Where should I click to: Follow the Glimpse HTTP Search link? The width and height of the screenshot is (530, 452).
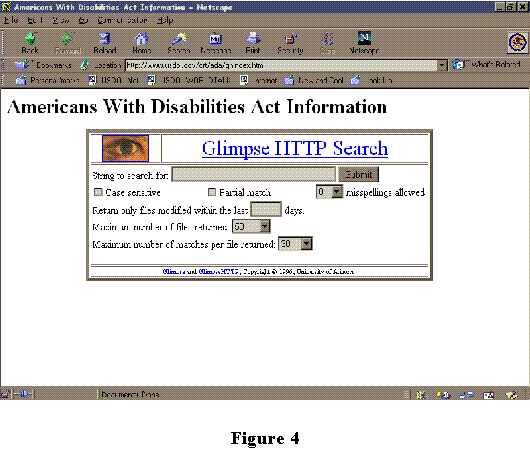point(295,148)
